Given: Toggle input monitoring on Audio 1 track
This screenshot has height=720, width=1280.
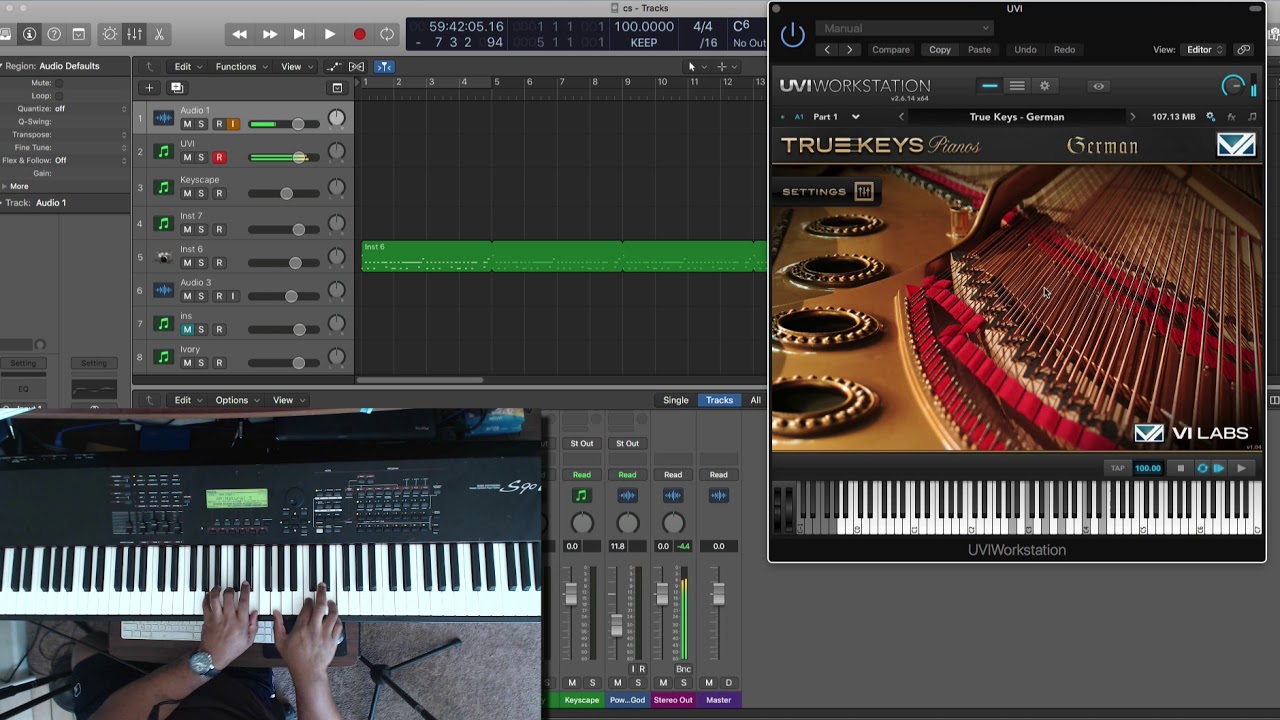Looking at the screenshot, I should coord(233,124).
